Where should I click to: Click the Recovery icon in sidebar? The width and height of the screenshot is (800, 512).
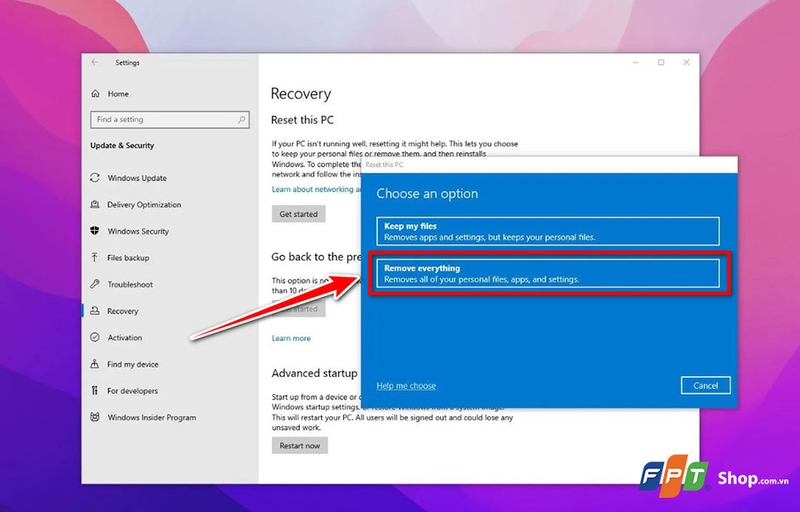(x=95, y=311)
